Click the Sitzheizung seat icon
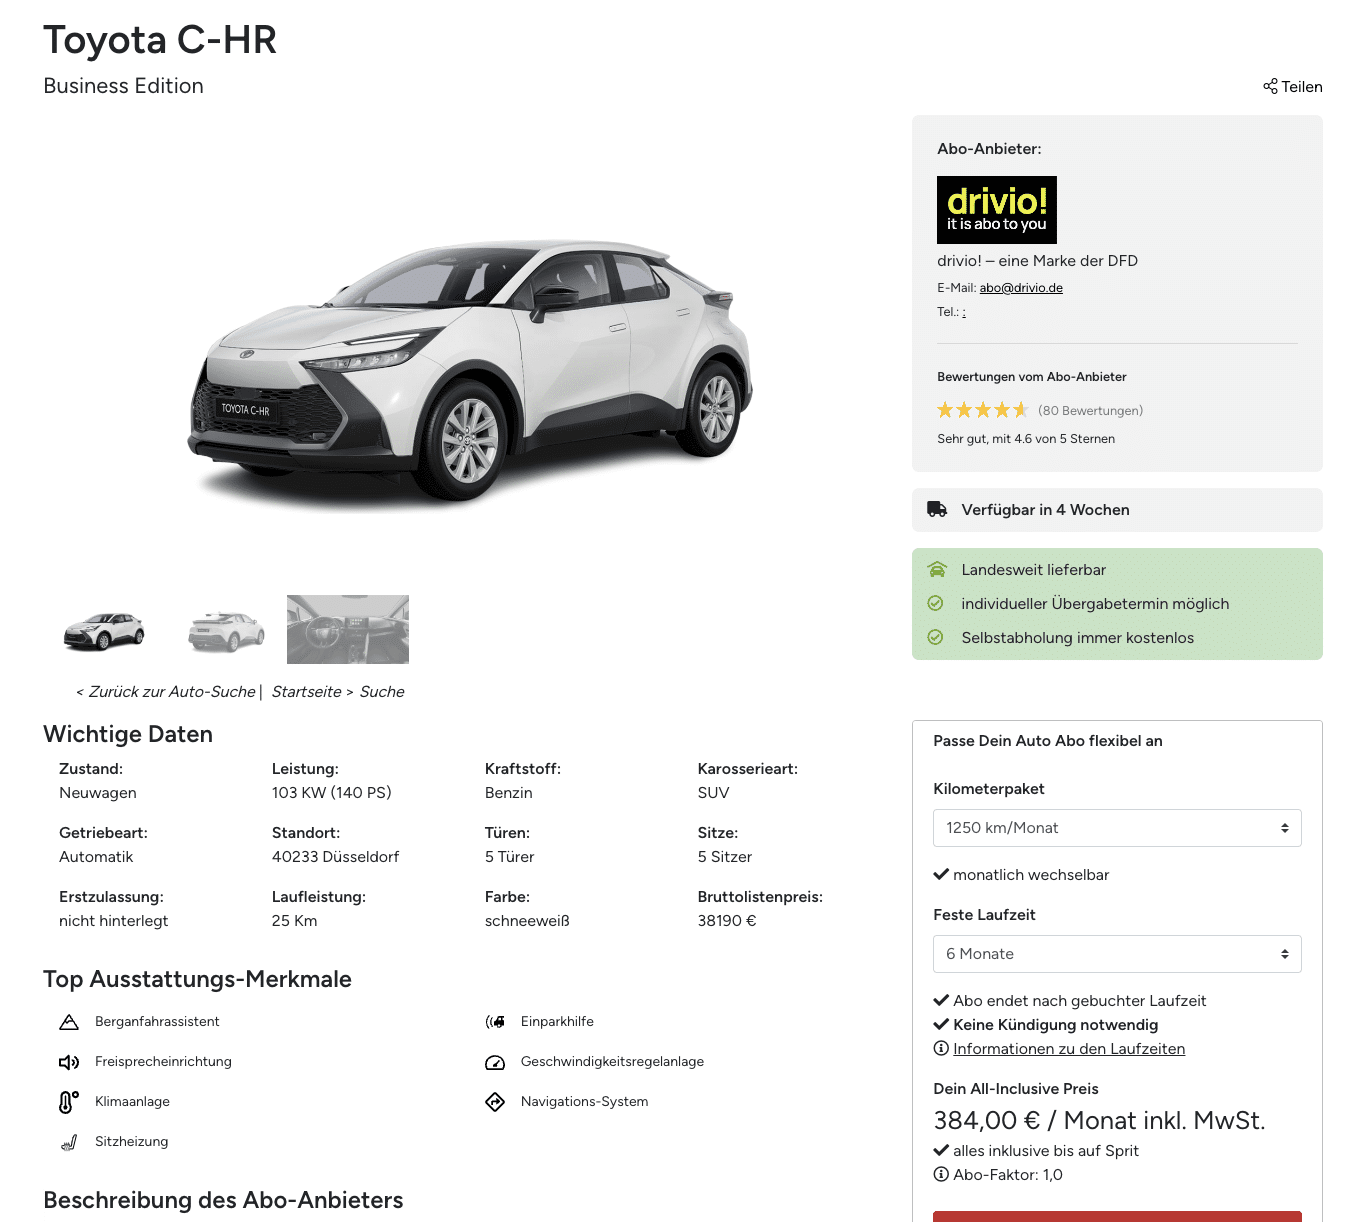Screen dimensions: 1360x1222 click(69, 1142)
